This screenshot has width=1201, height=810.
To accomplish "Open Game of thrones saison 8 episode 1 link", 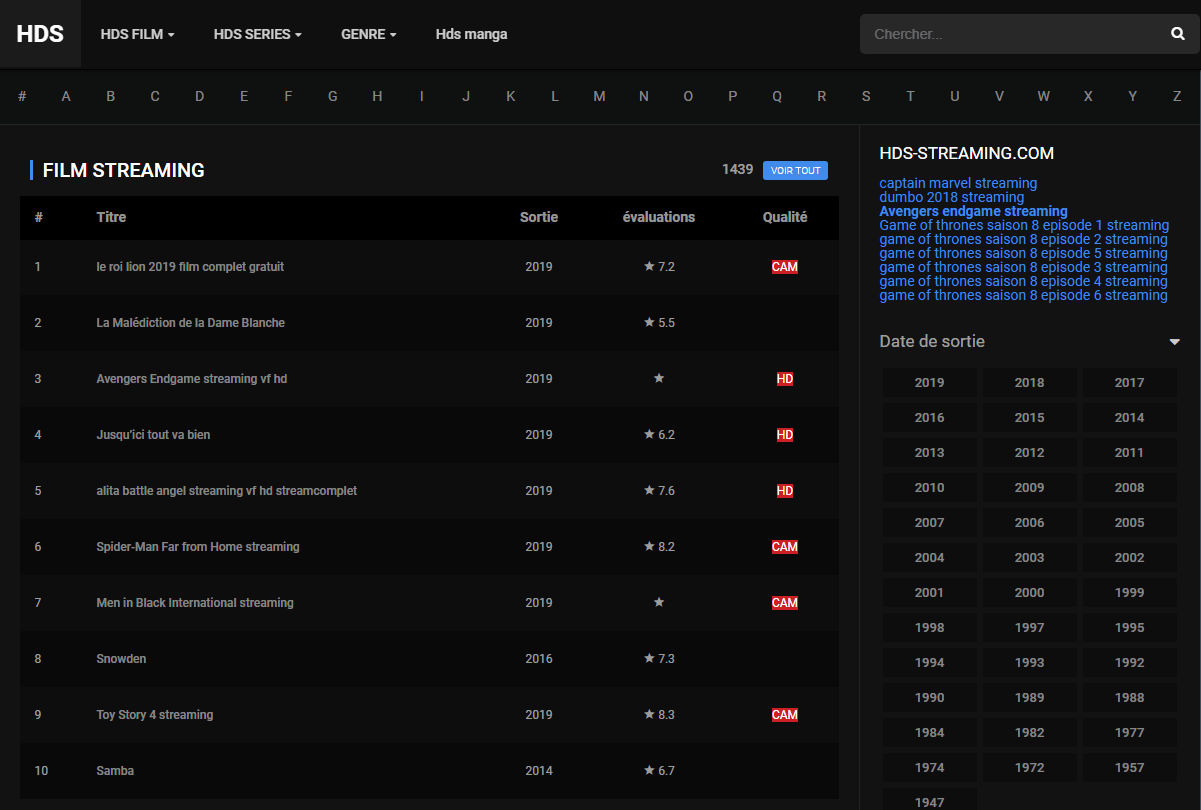I will point(1024,225).
